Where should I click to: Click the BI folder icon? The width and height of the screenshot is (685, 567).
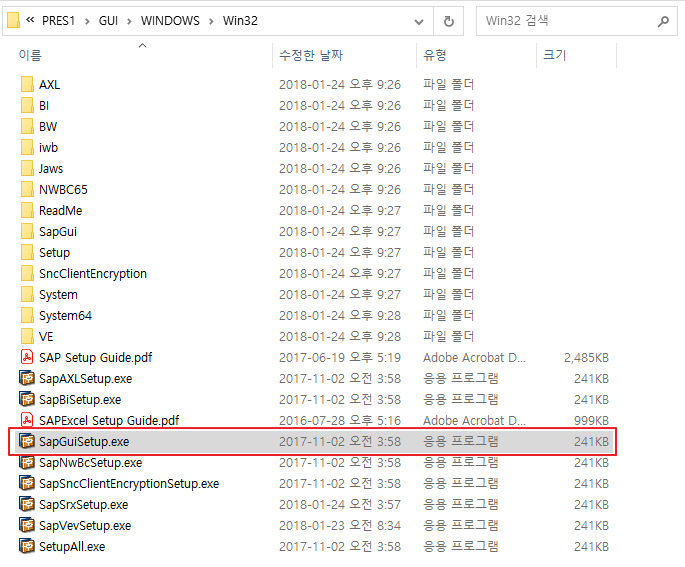point(27,105)
